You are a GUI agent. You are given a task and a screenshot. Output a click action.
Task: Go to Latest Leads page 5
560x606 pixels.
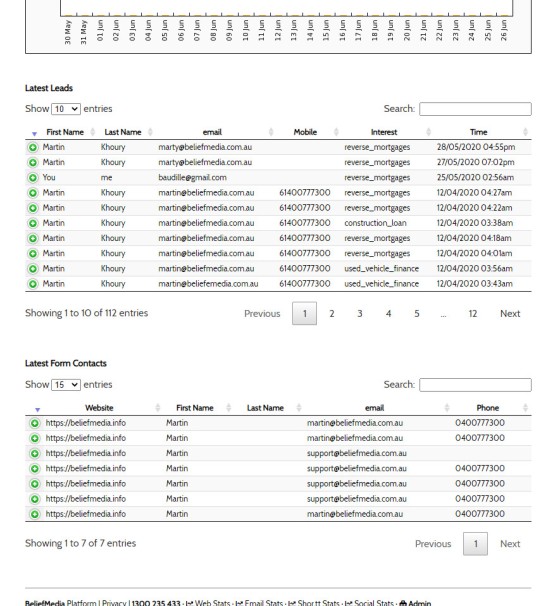417,313
